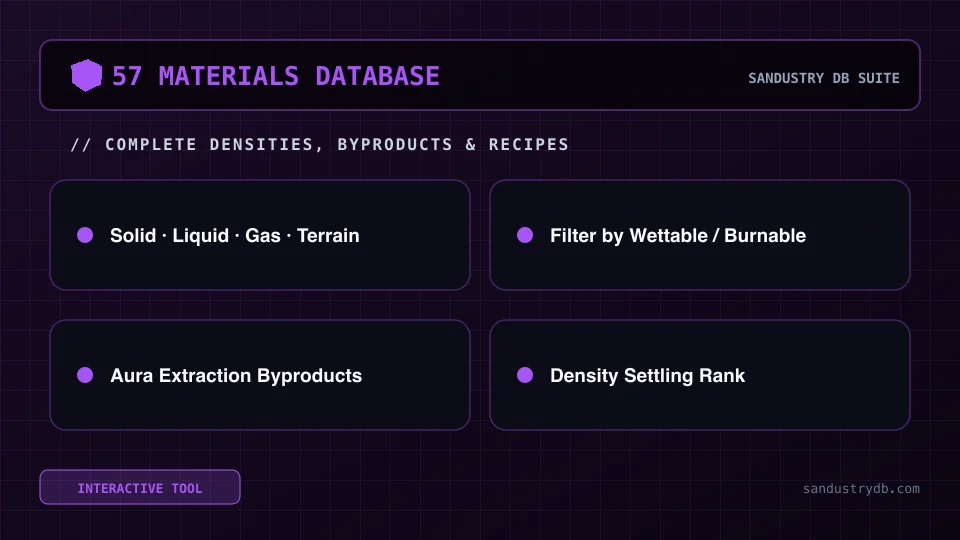This screenshot has width=960, height=540.
Task: Click bullet dot beside Filter by Wettable
Action: click(525, 235)
